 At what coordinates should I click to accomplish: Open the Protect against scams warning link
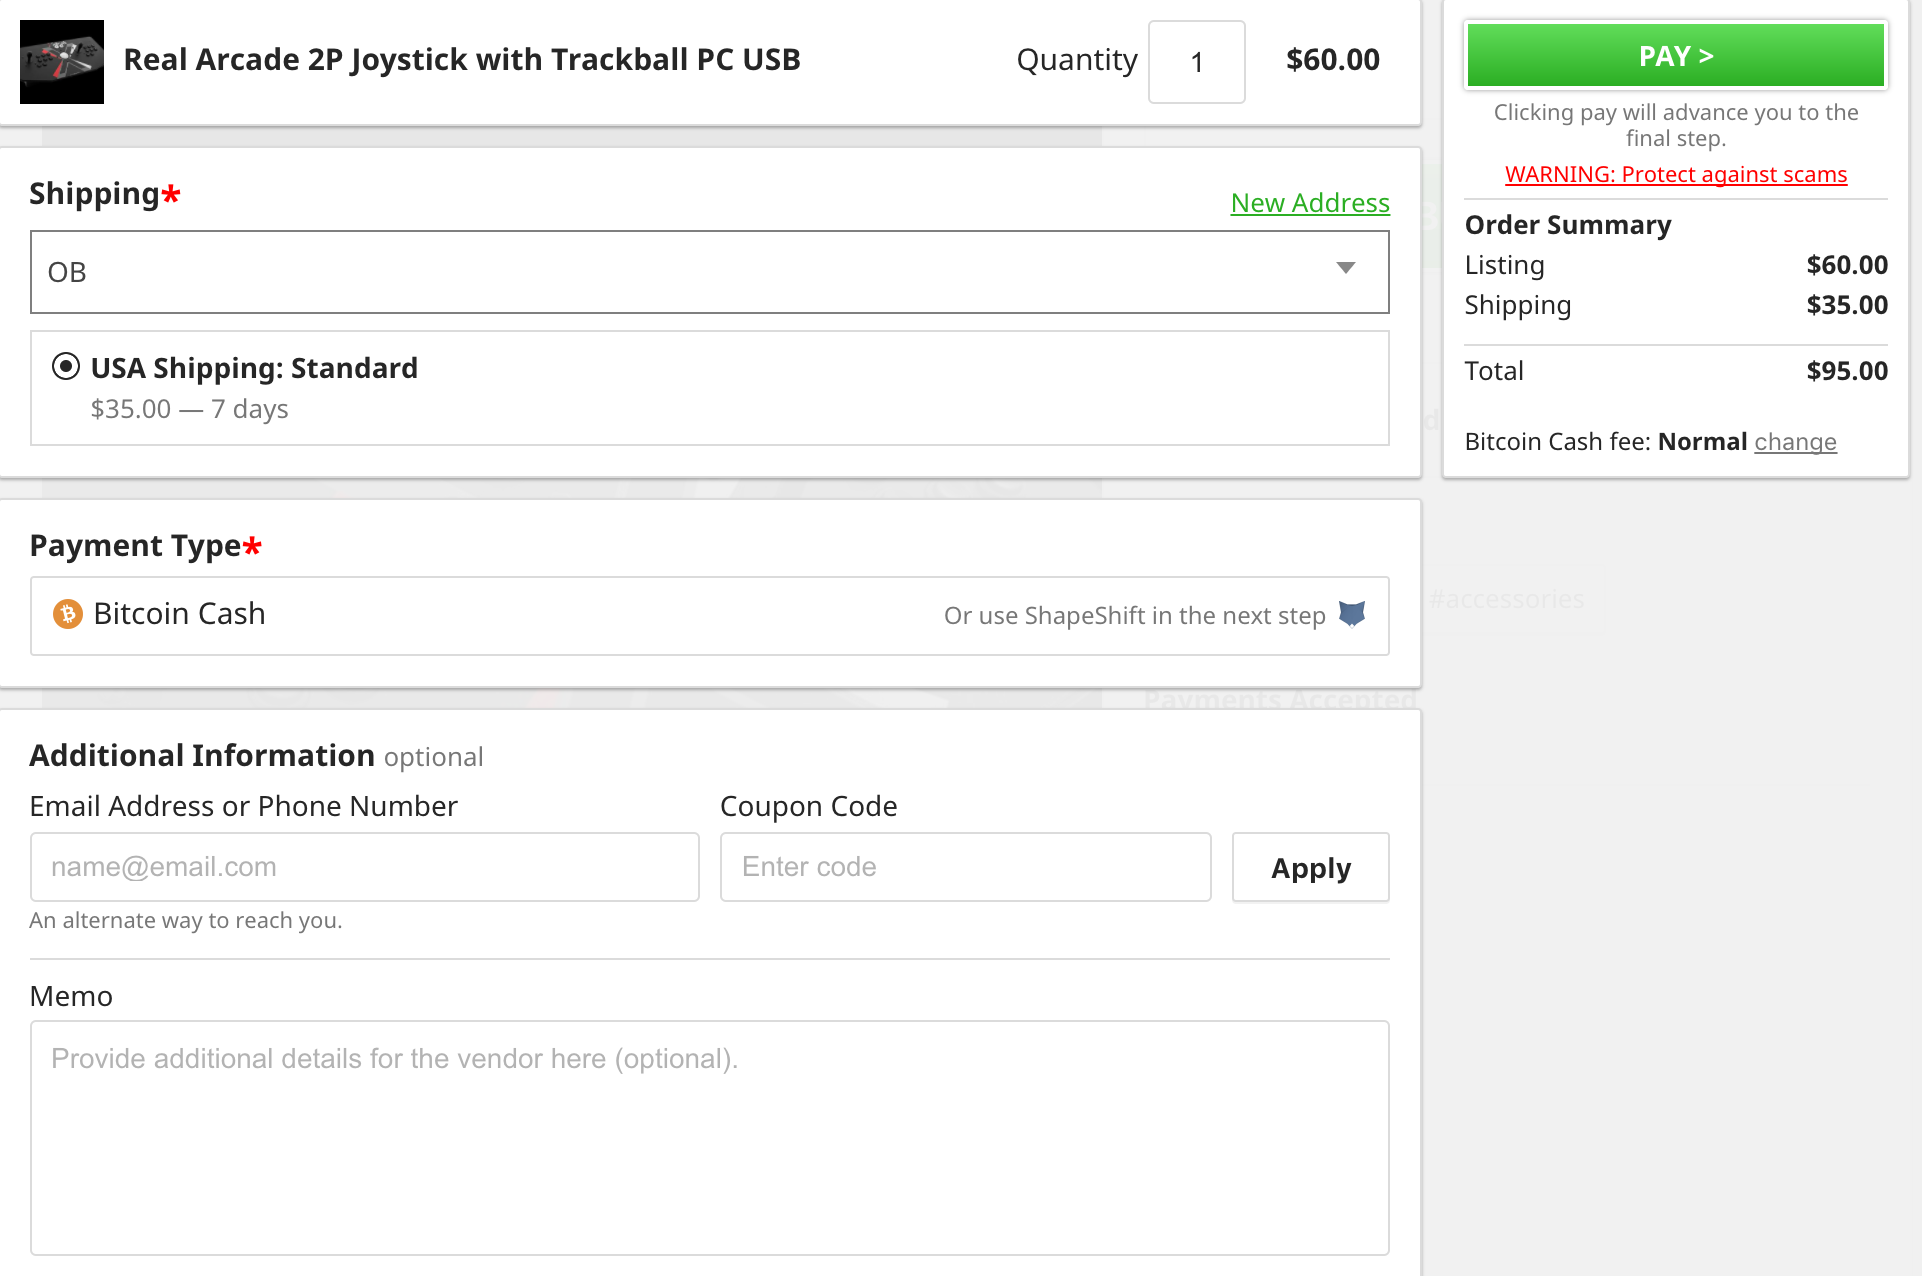coord(1676,175)
